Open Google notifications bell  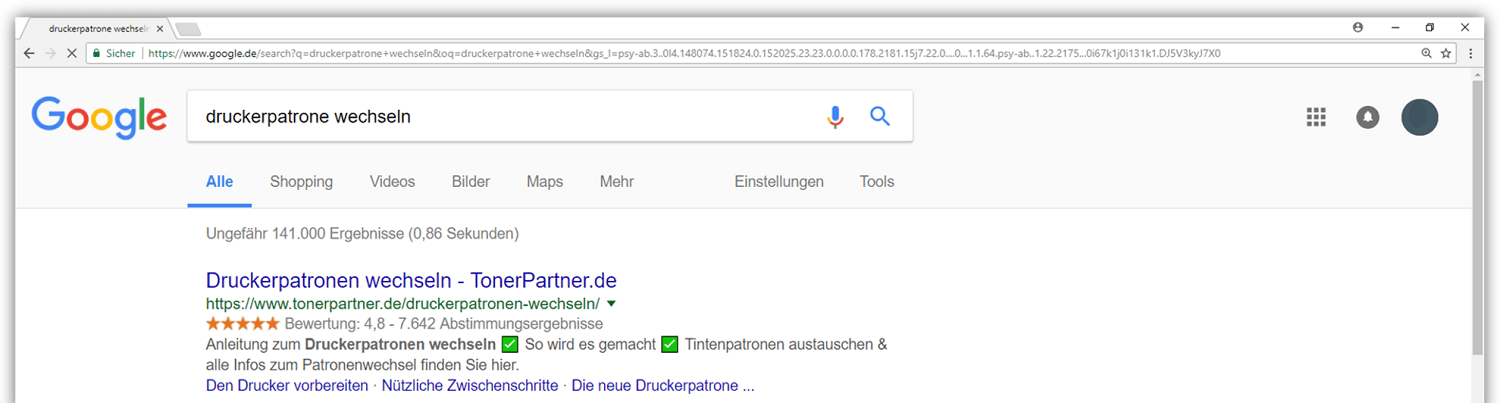pos(1368,117)
